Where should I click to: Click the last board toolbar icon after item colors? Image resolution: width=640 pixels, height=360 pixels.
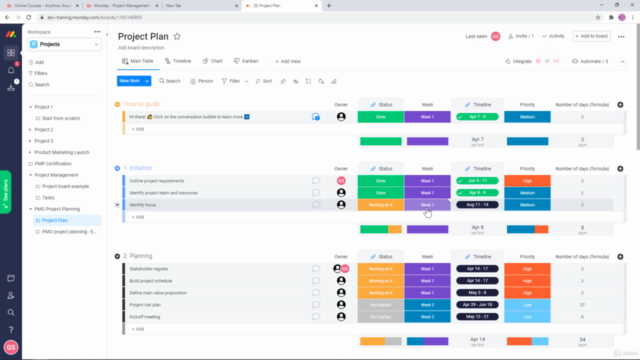[x=334, y=81]
